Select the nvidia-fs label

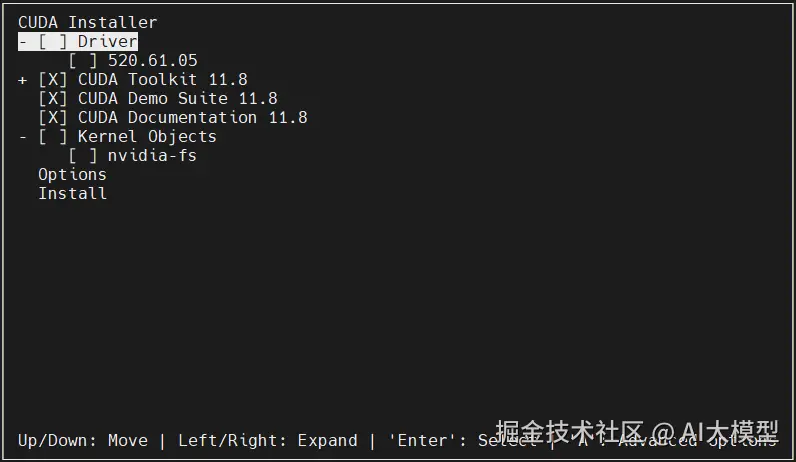152,156
